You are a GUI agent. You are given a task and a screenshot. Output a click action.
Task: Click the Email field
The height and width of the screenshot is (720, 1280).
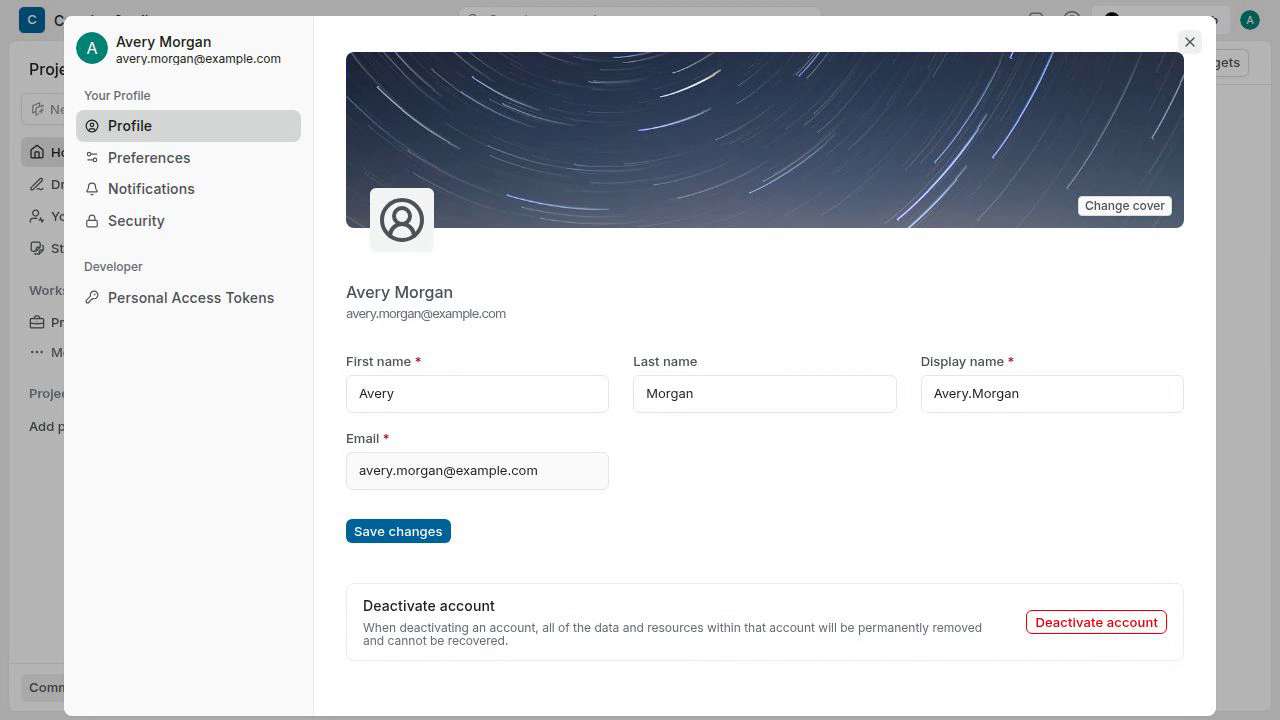click(477, 471)
